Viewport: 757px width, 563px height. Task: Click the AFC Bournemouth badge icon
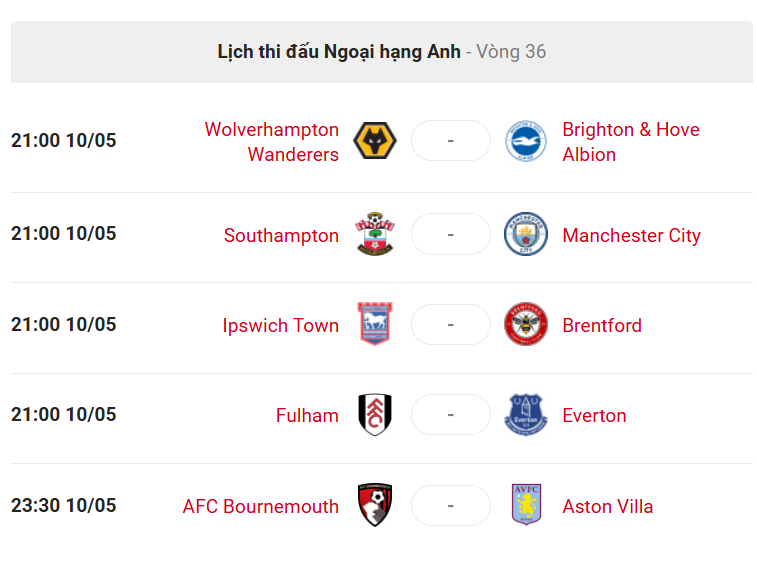tap(375, 505)
